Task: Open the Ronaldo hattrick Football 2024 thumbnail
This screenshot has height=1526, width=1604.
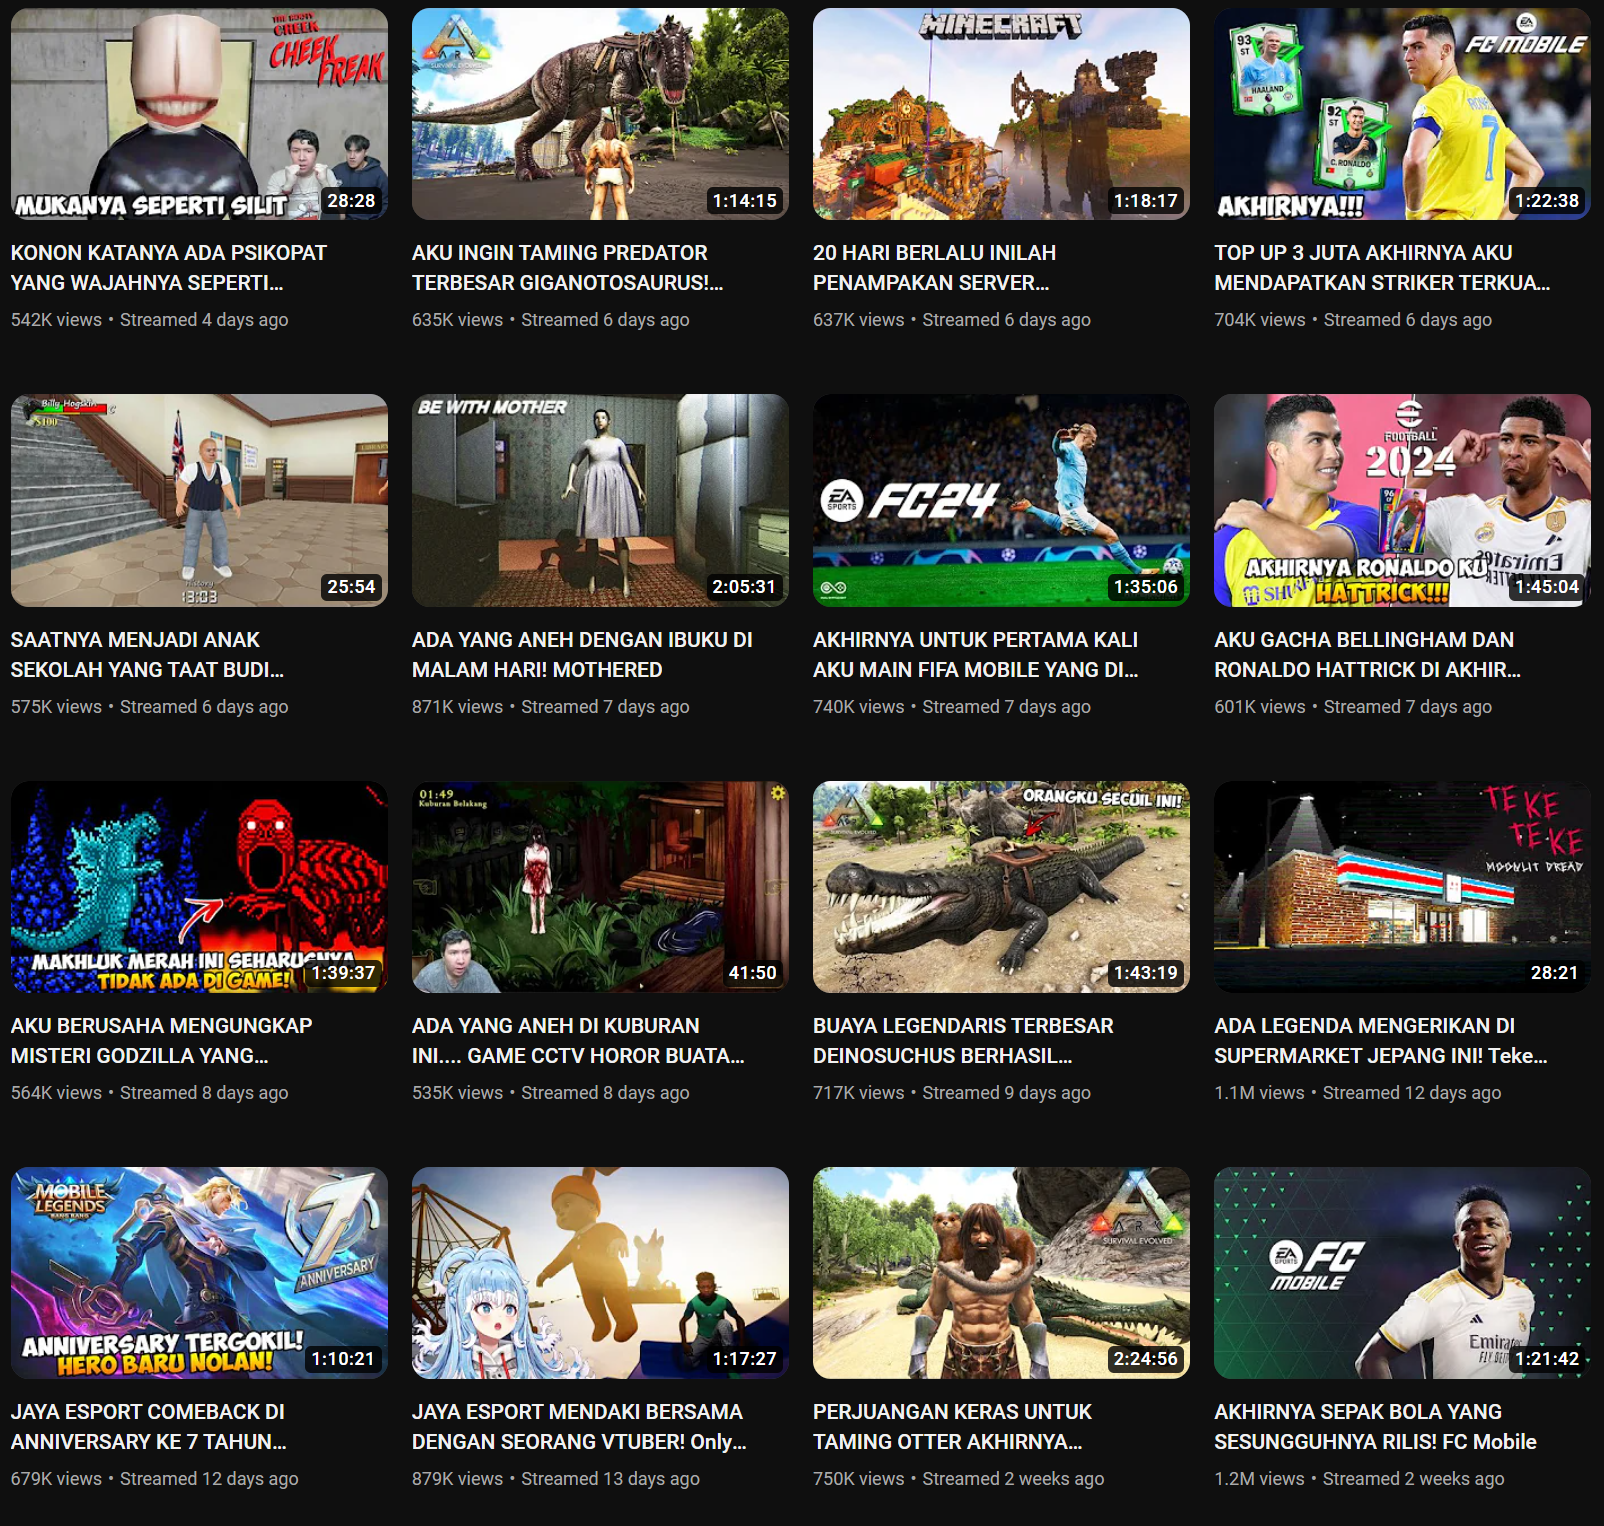Action: 1402,500
